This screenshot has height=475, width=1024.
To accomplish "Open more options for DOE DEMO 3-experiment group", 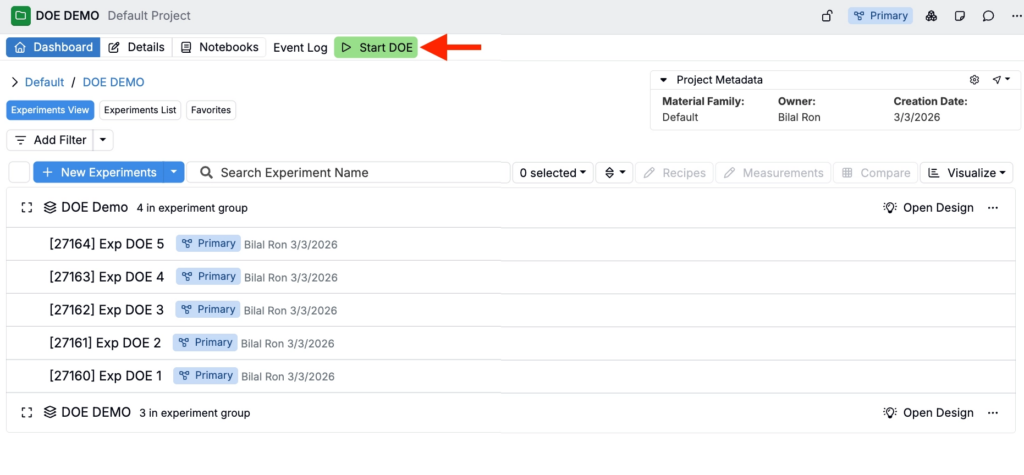I will coord(993,413).
